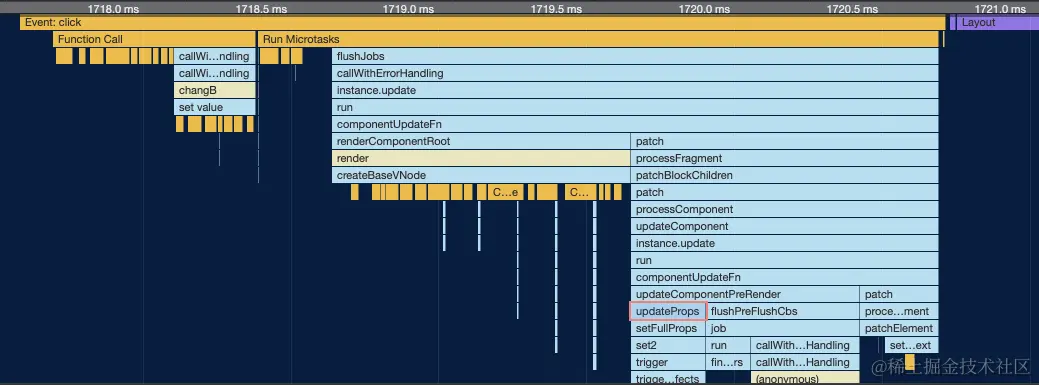Click the updateComponentPreRender bar
This screenshot has width=1039, height=385.
tap(745, 295)
